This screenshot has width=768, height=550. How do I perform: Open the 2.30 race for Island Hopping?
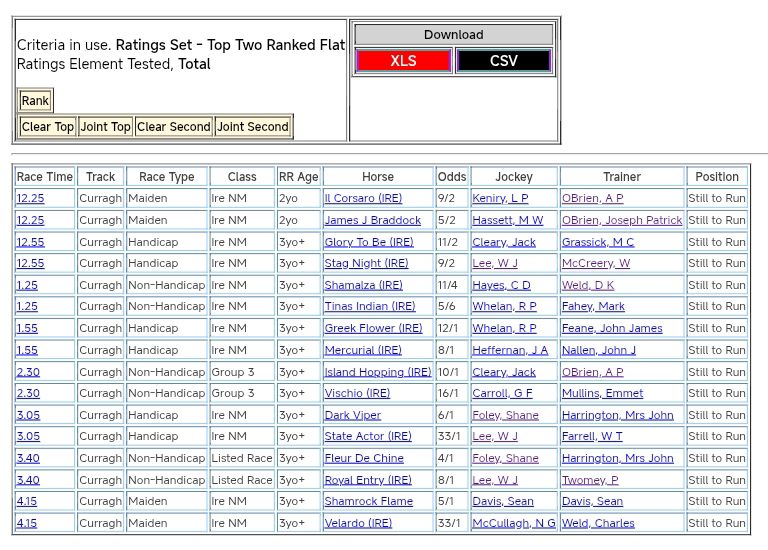[x=29, y=372]
